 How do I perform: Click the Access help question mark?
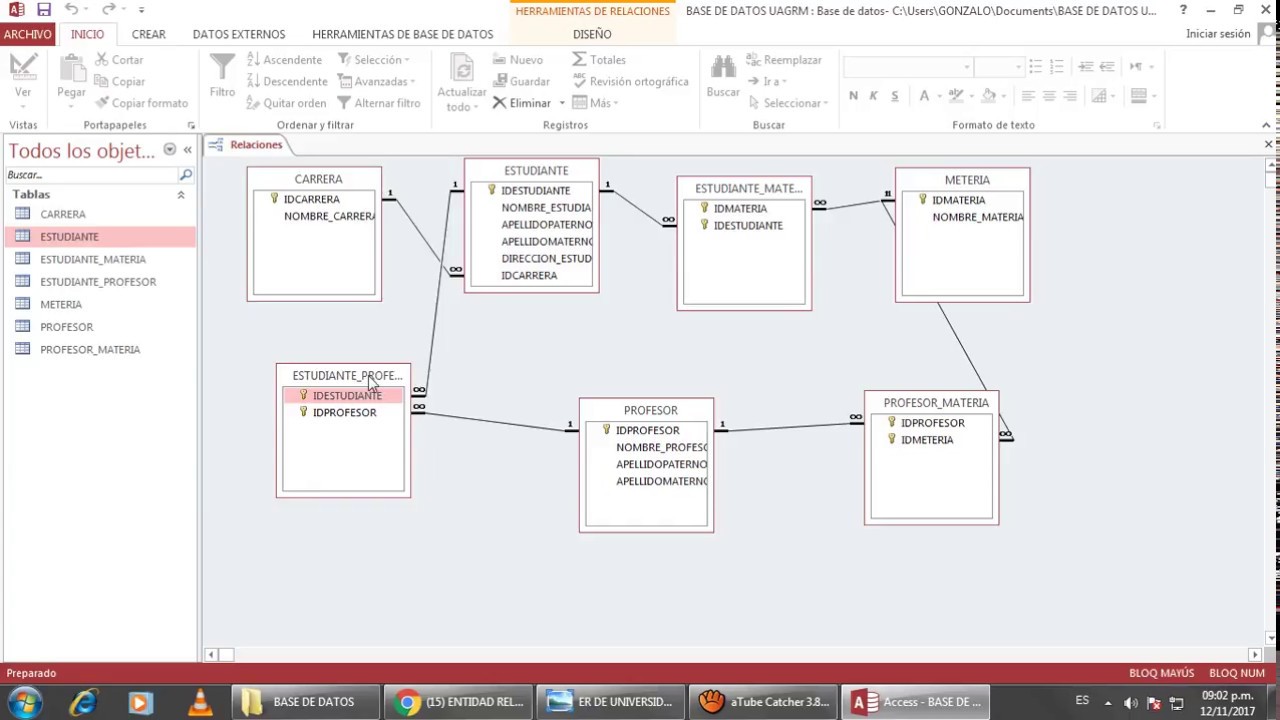(x=1184, y=10)
